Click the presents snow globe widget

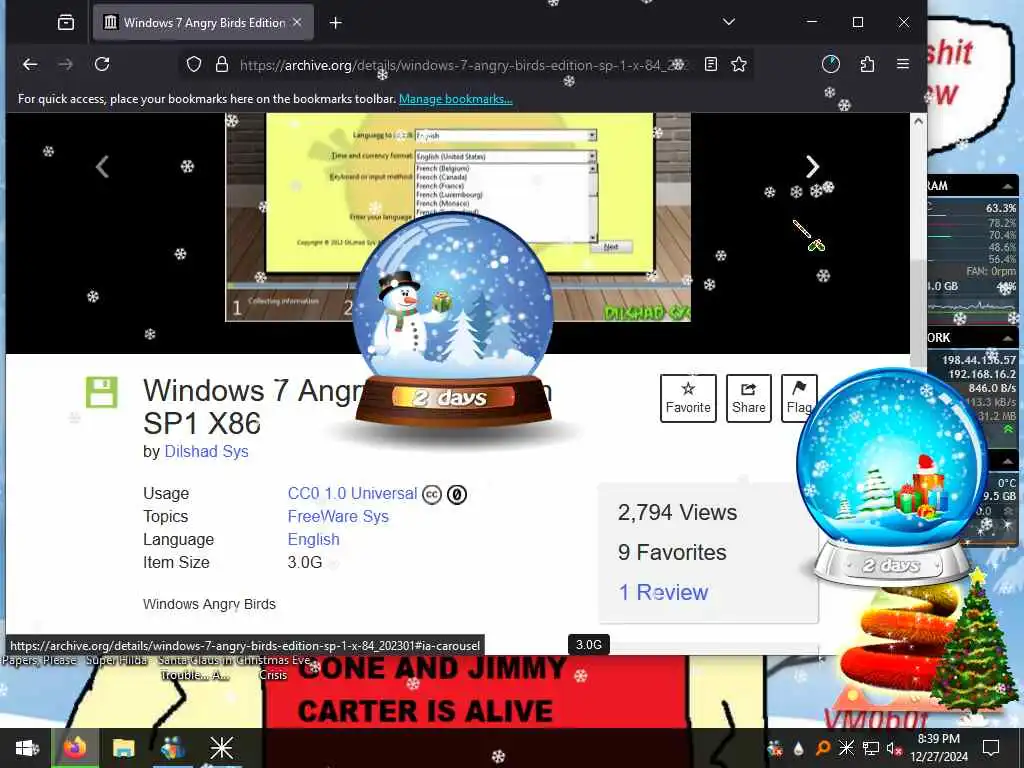(x=892, y=477)
